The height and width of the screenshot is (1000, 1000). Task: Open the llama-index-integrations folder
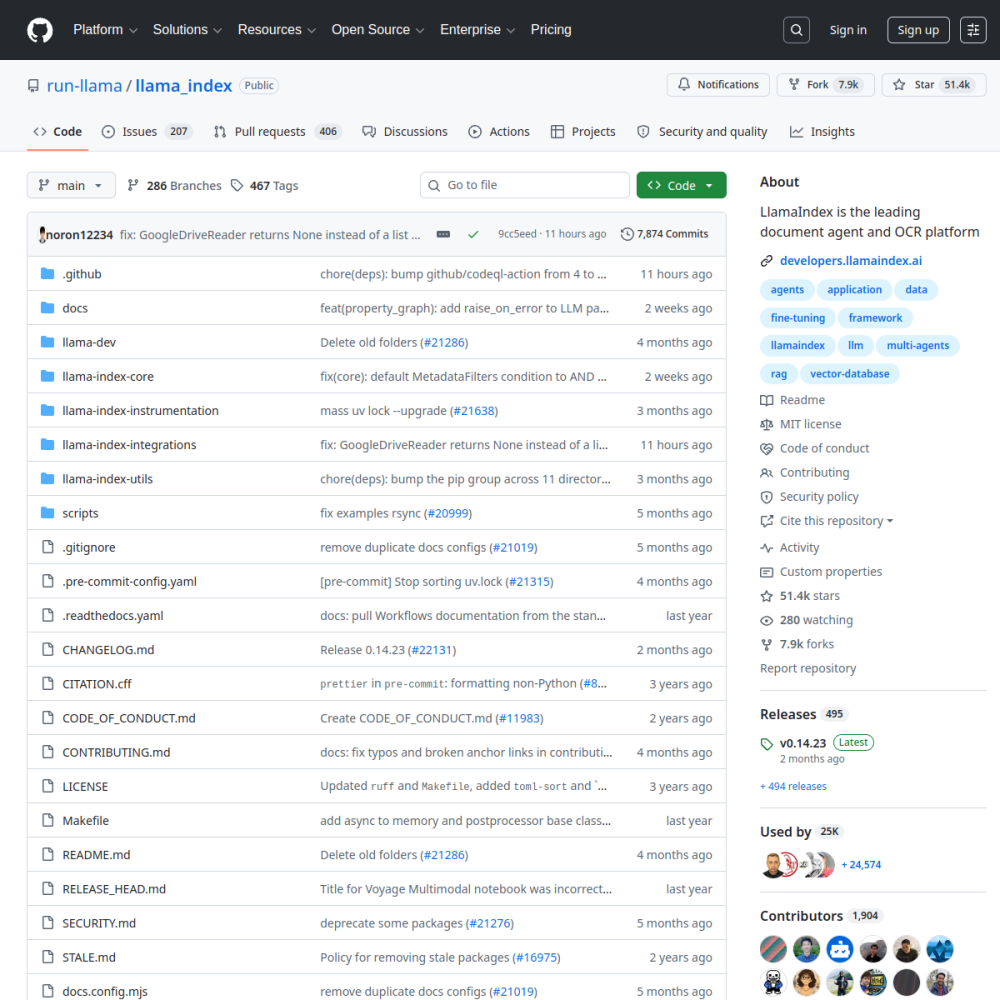pos(129,445)
